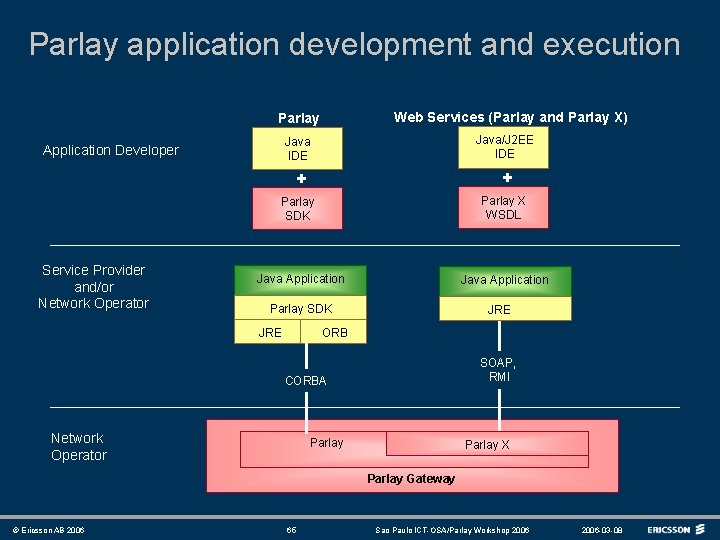The image size is (720, 540).
Task: Click 'Service Provider and/or Network Operator' label
Action: [93, 287]
